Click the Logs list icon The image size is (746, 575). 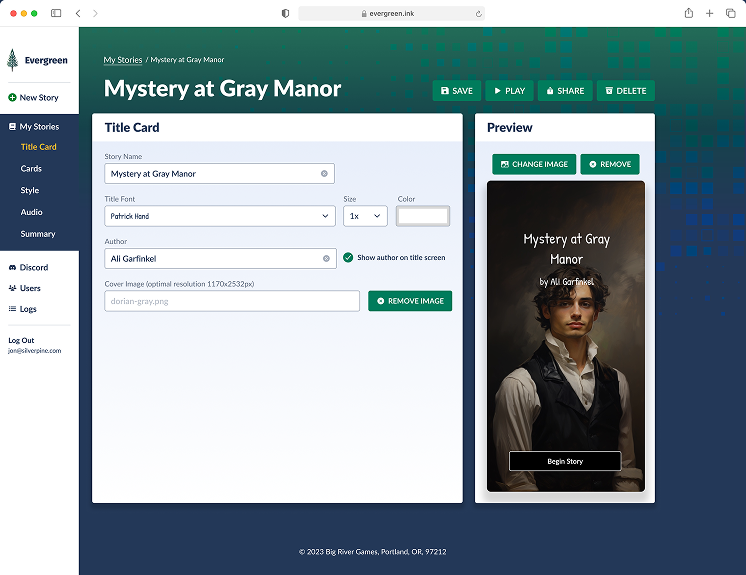12,309
